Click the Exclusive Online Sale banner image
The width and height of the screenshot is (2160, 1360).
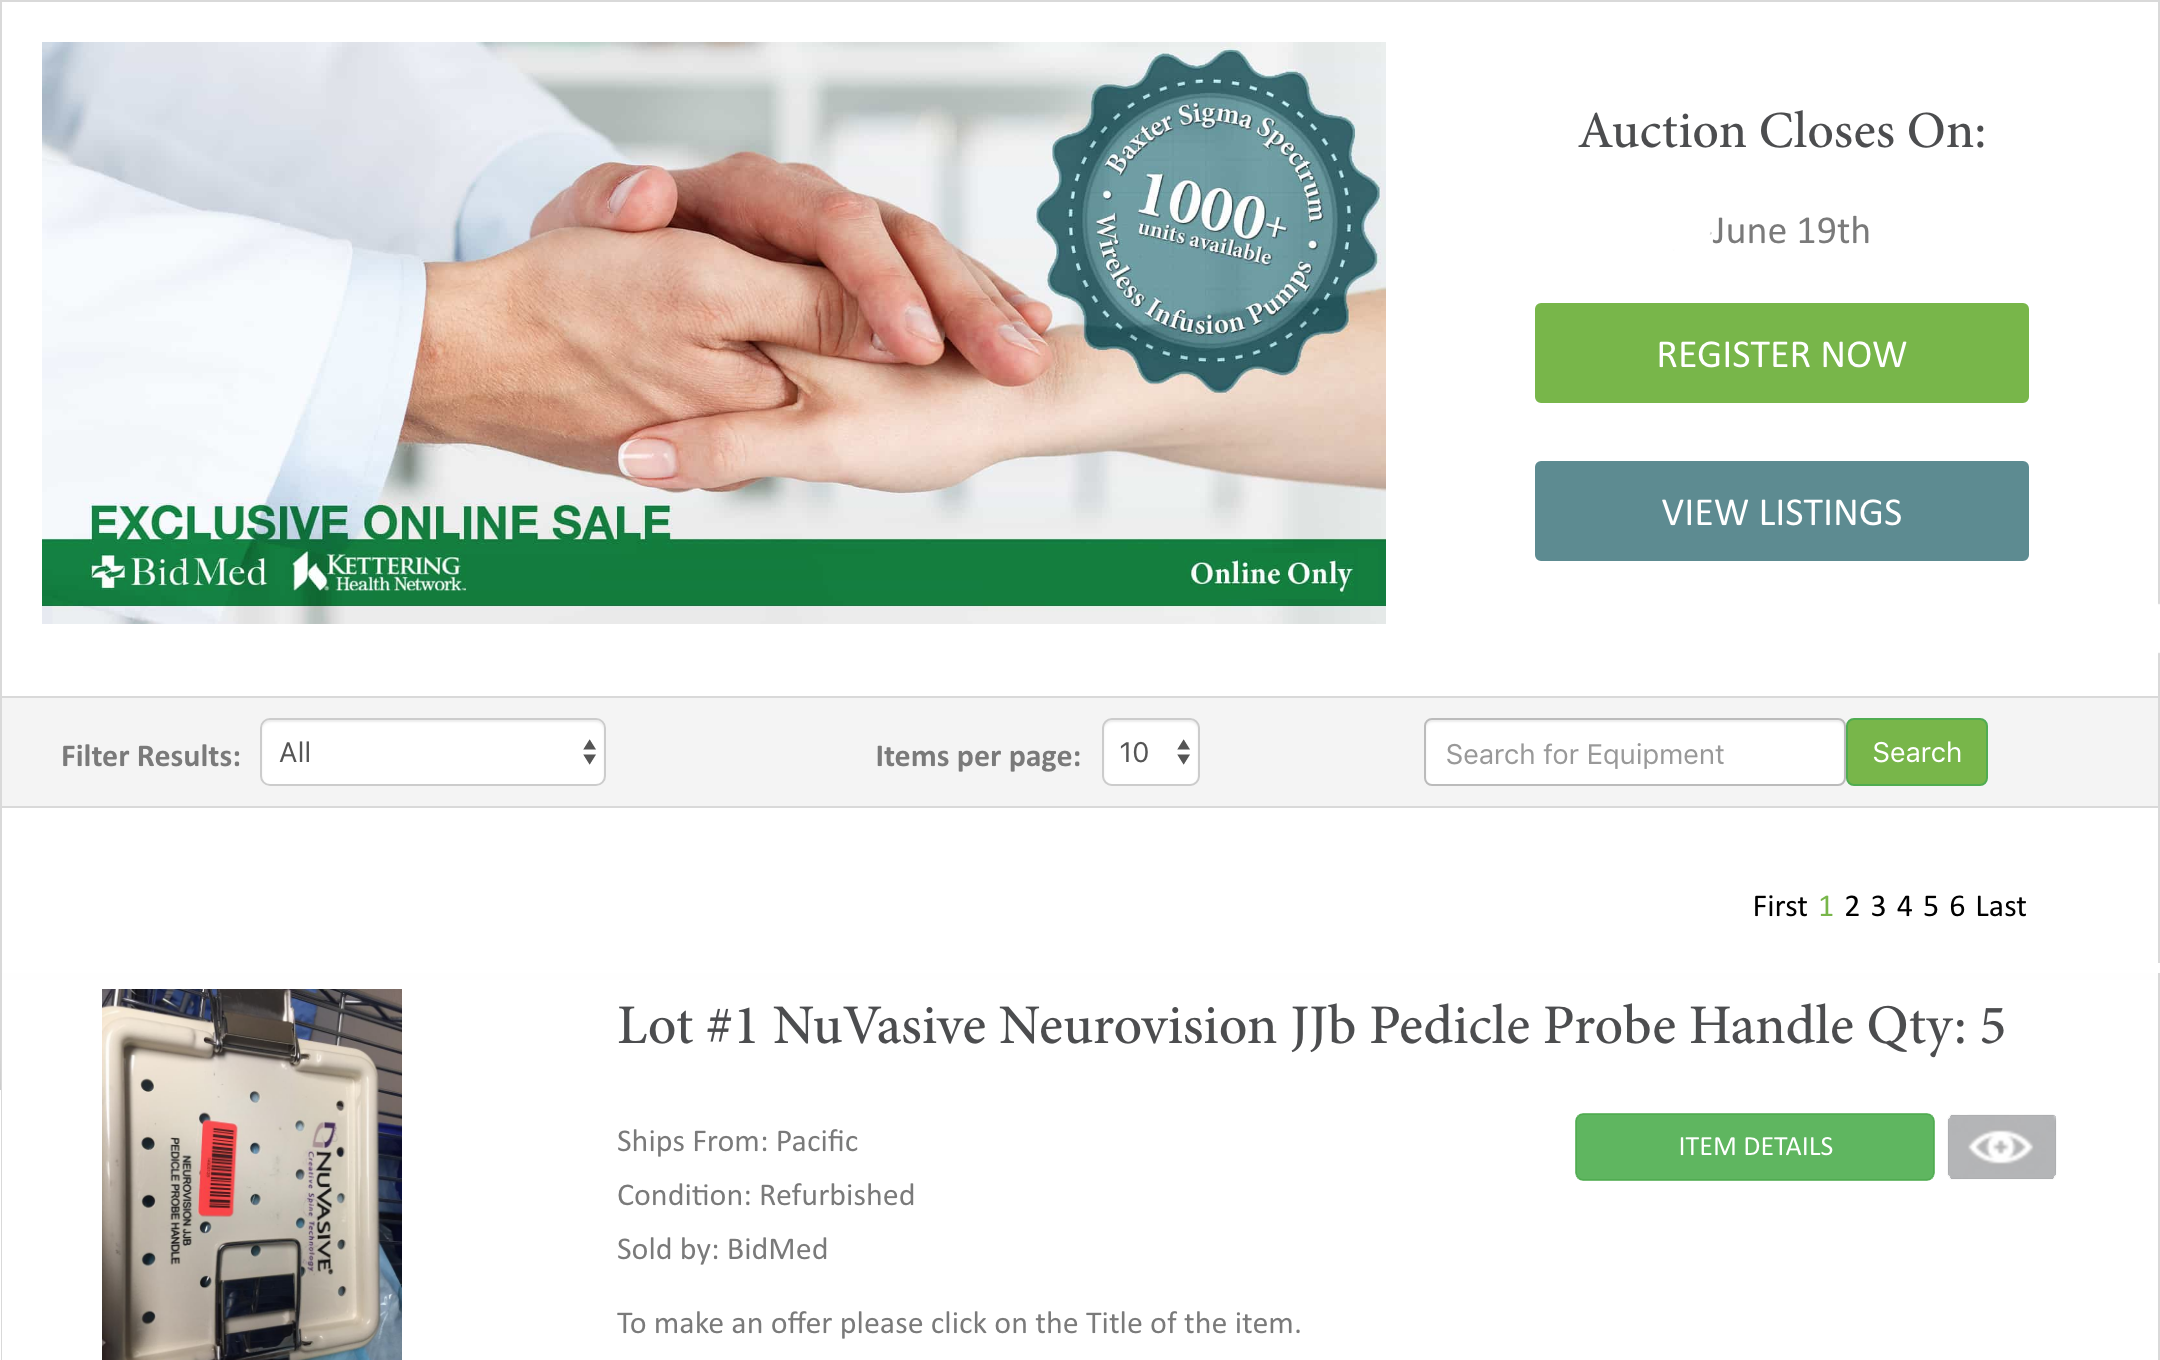tap(714, 333)
